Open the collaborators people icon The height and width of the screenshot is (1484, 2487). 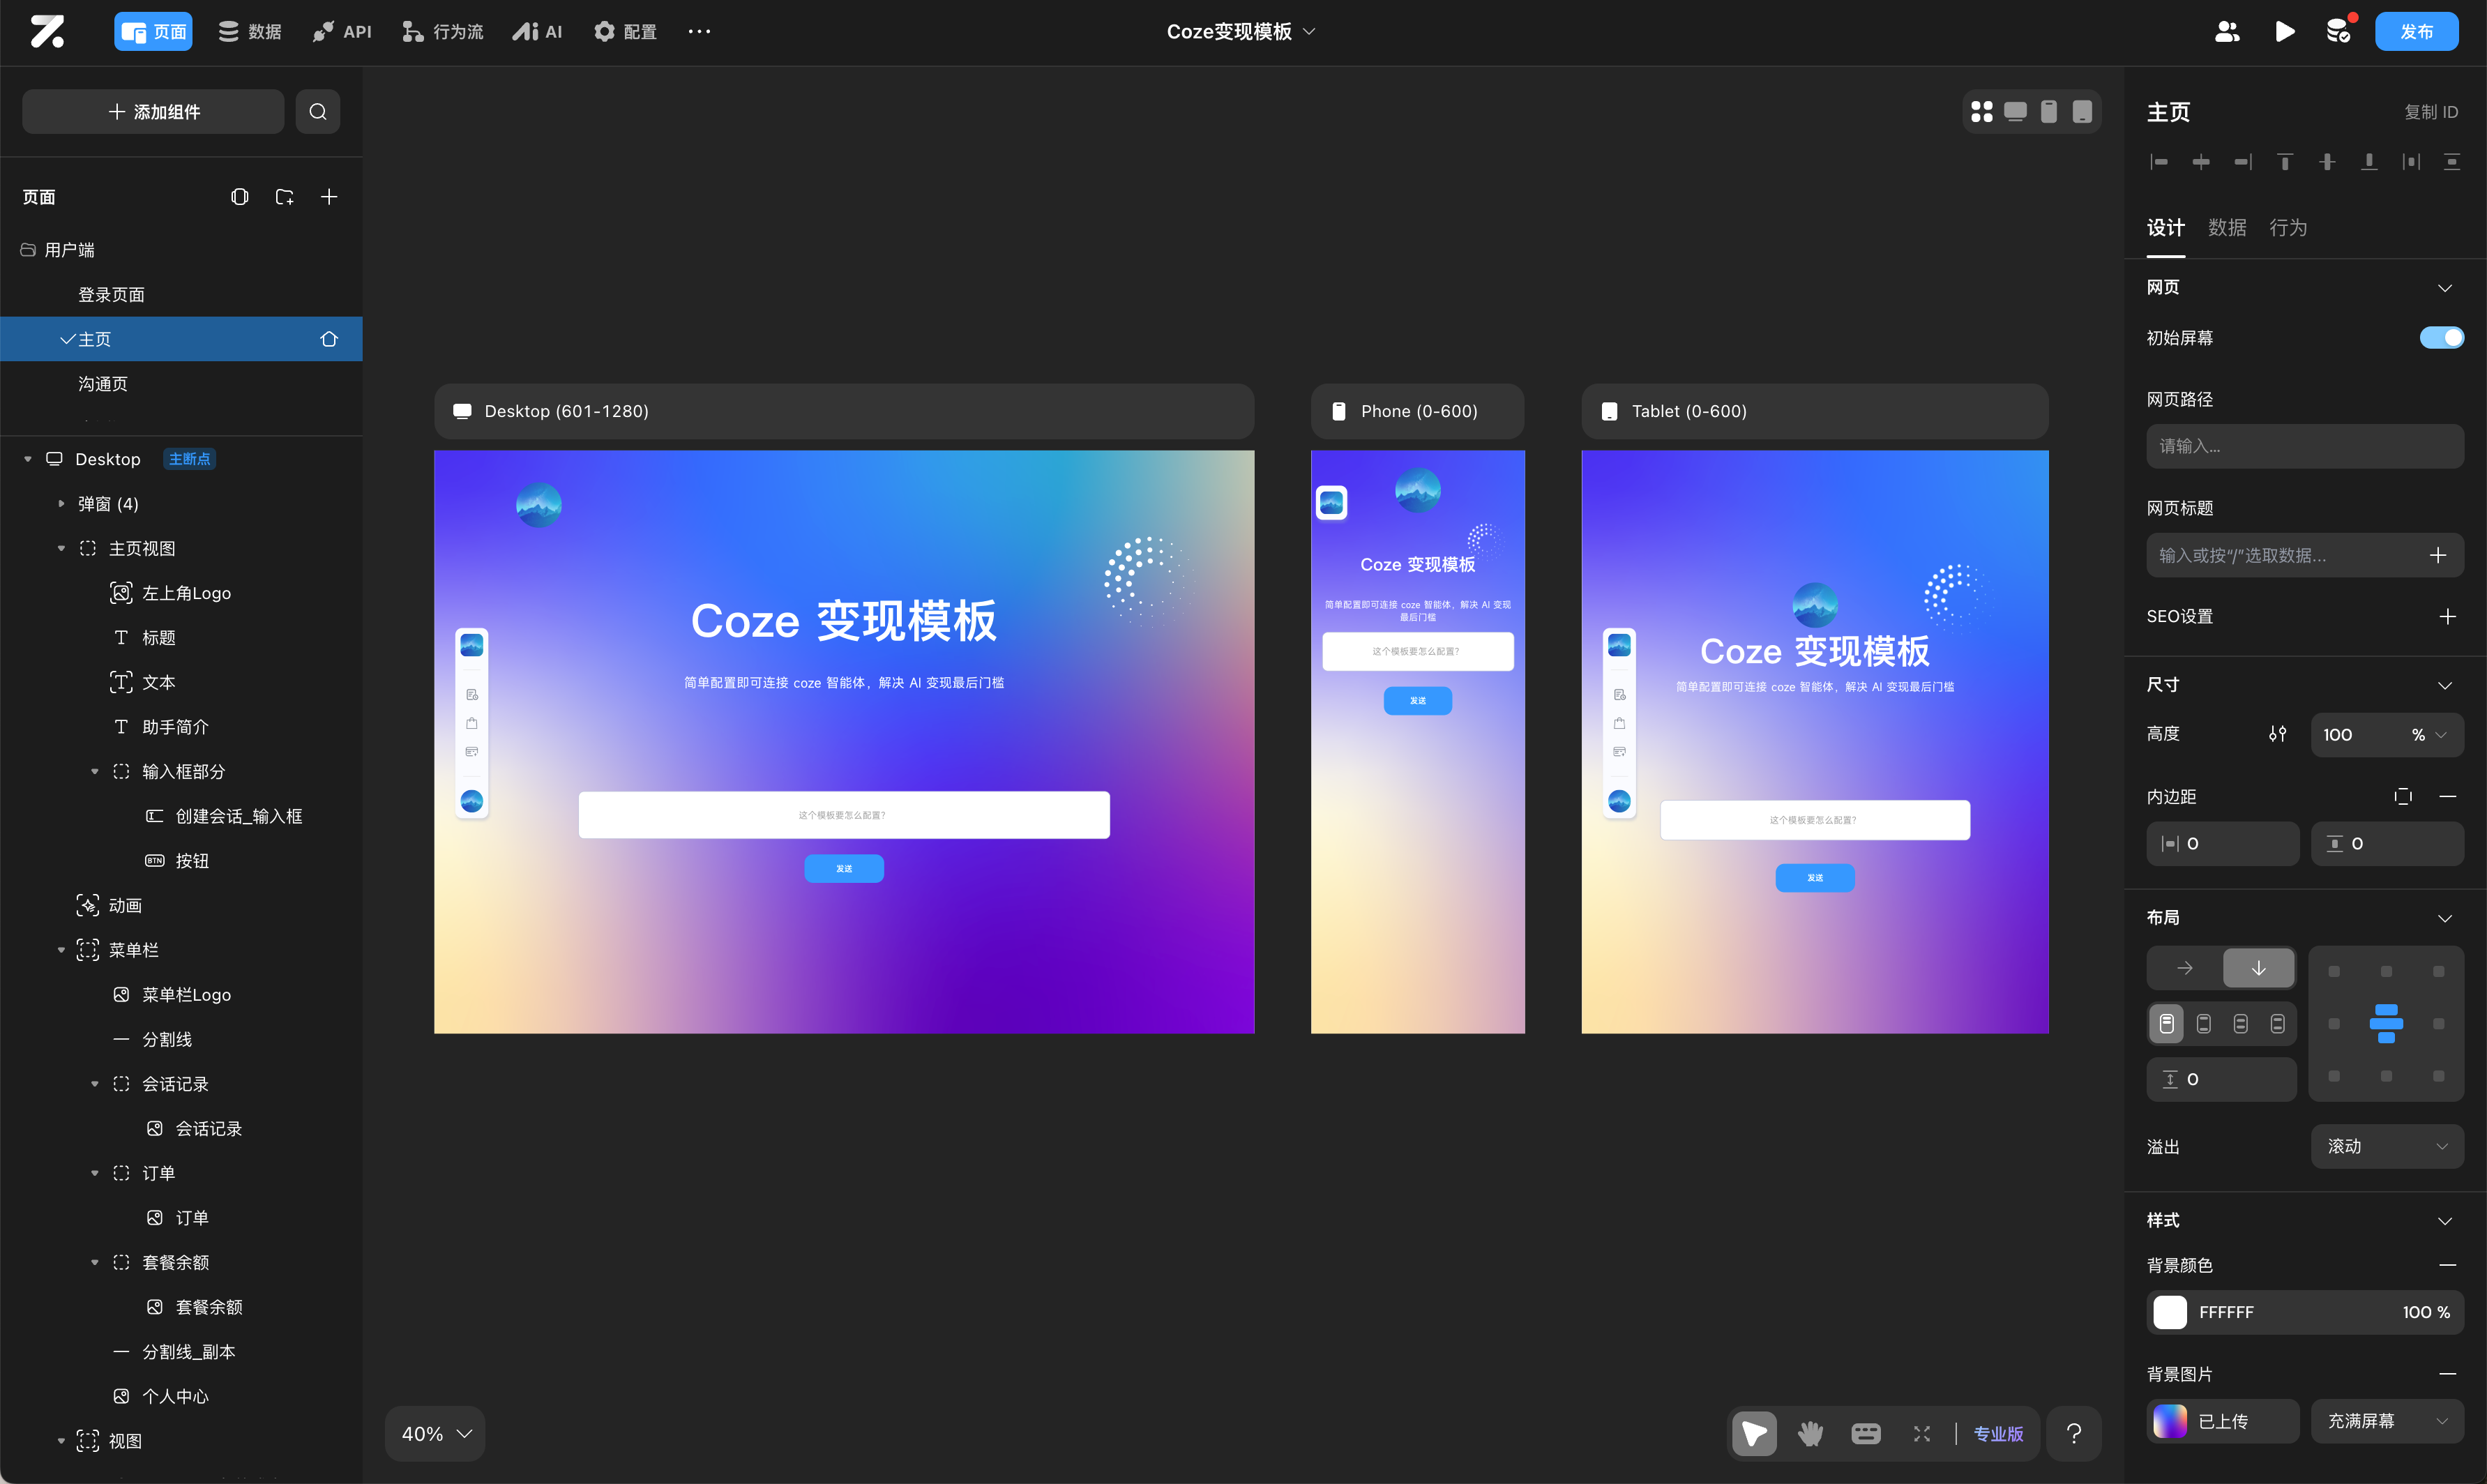pos(2227,32)
